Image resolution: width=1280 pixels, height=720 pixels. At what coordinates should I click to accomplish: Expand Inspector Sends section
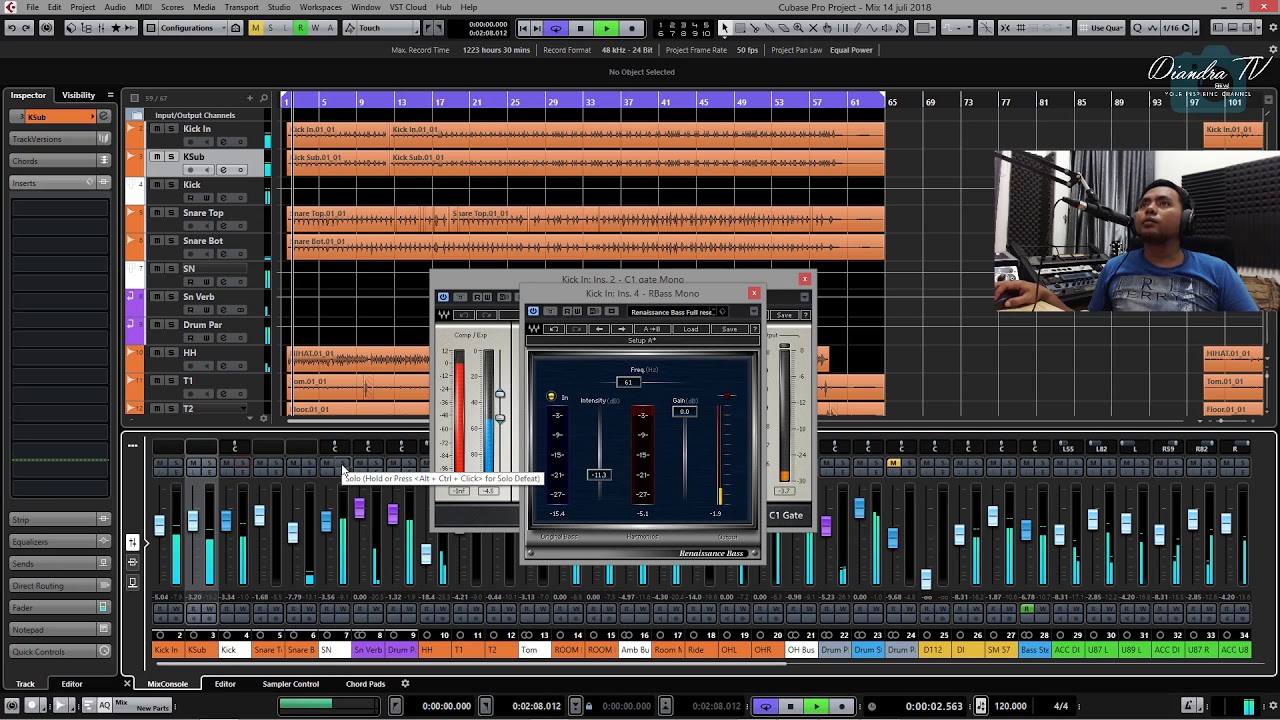pyautogui.click(x=60, y=563)
